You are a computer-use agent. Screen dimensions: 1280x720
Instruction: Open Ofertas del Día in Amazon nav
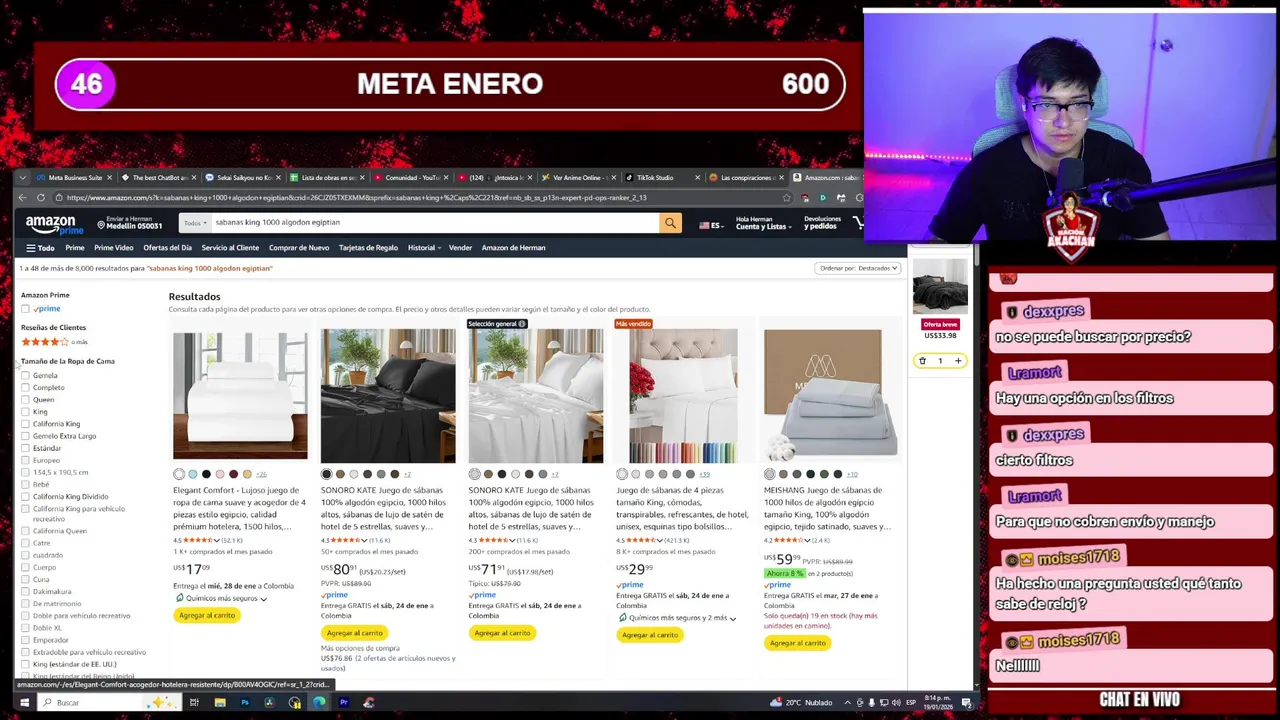[167, 248]
